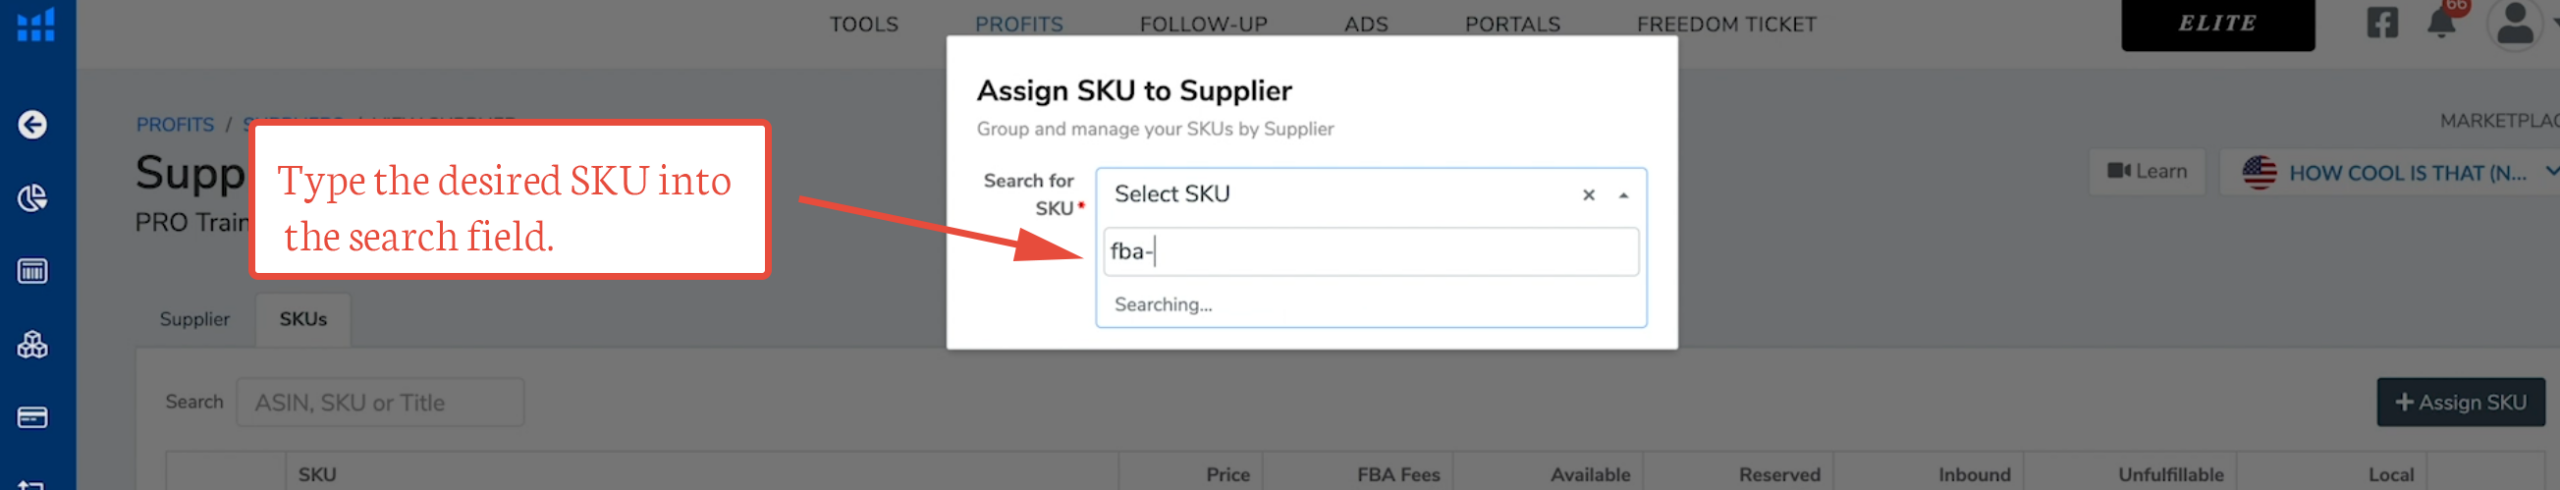
Task: Open the FREEDOM TICKET menu
Action: [1726, 24]
